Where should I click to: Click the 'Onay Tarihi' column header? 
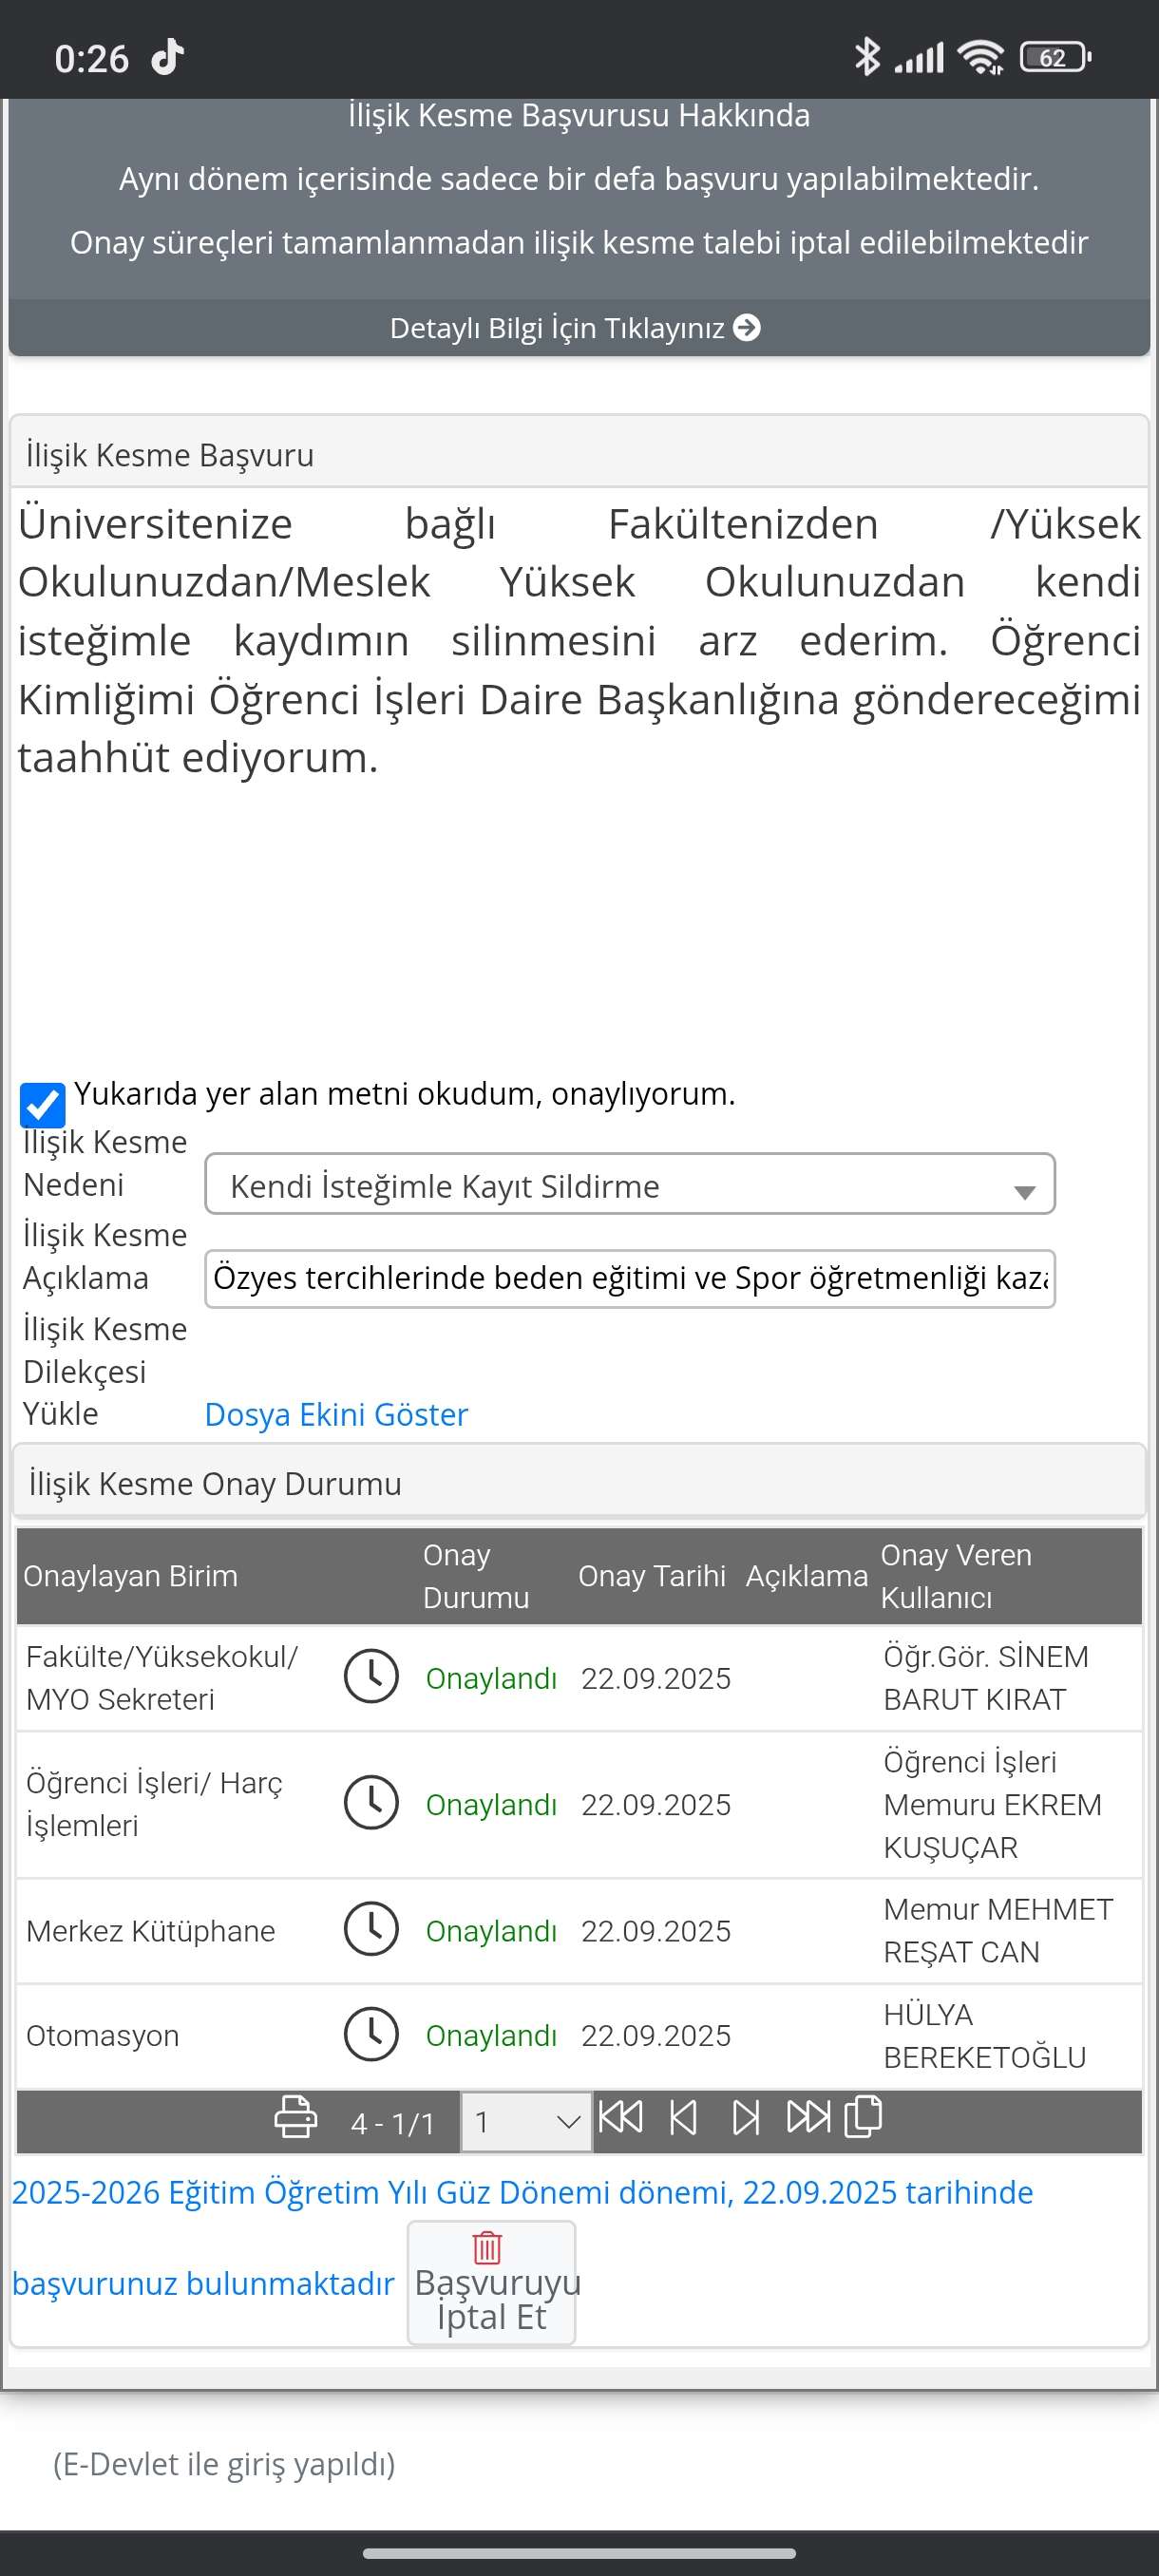pos(651,1576)
